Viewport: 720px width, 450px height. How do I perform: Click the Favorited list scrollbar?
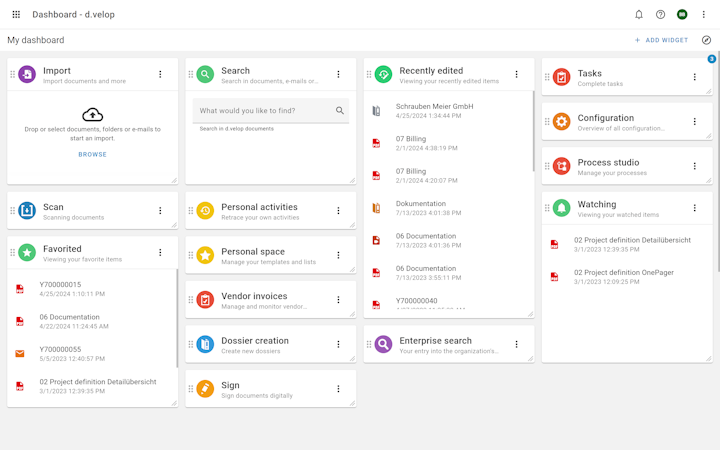pos(177,318)
